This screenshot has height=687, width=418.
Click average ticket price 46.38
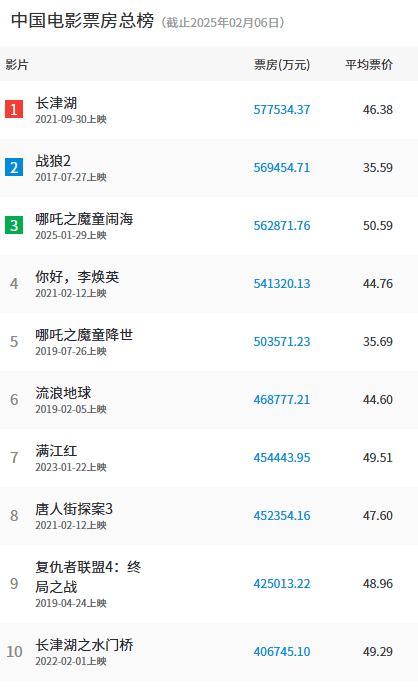(x=378, y=110)
